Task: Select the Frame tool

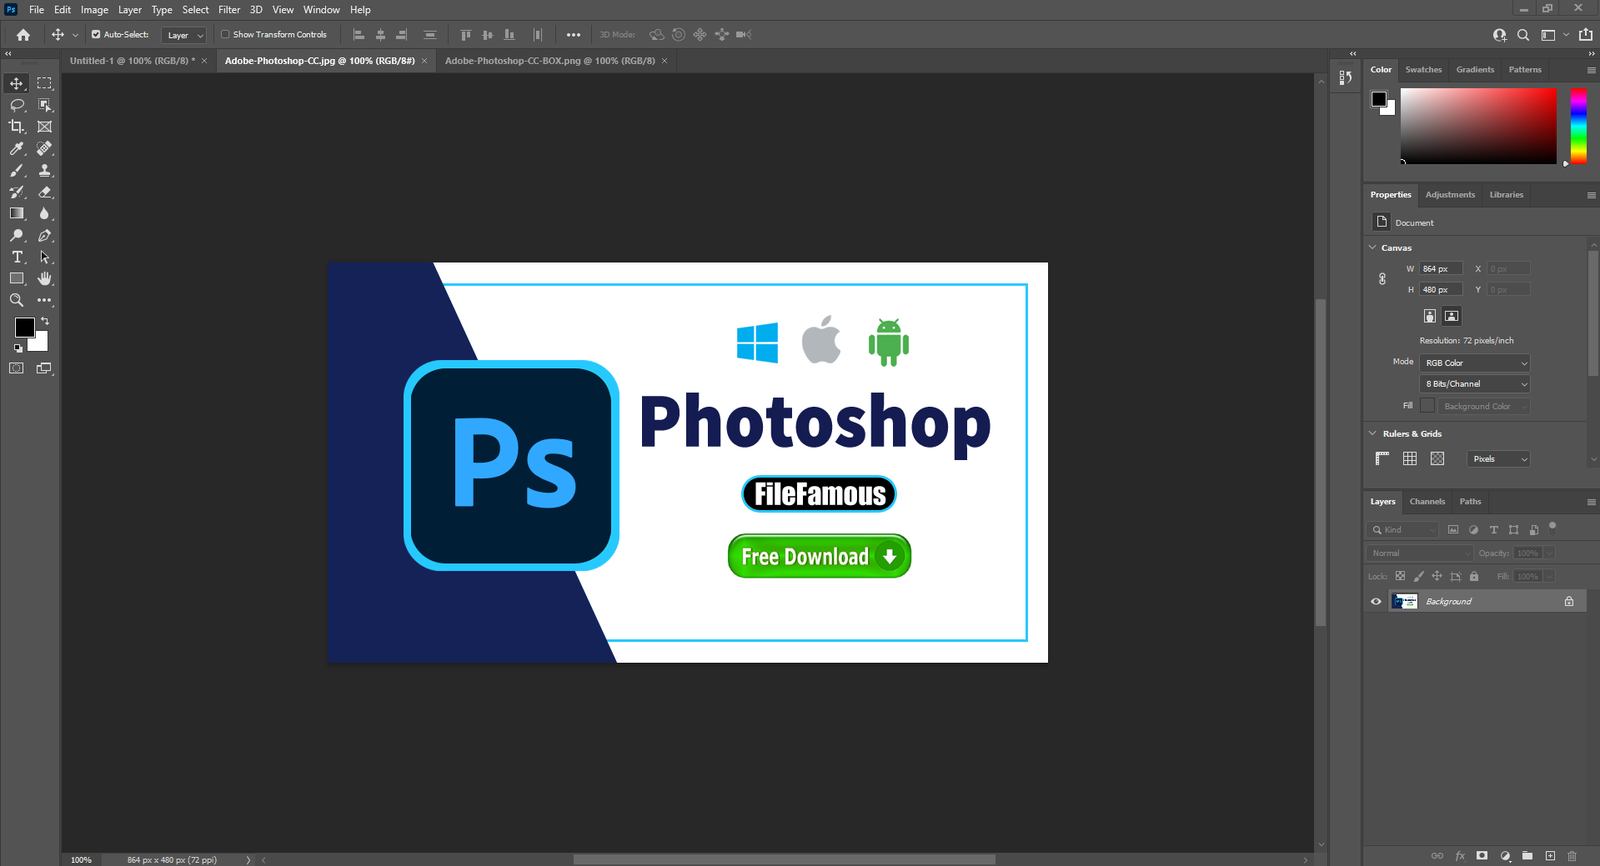Action: tap(44, 127)
